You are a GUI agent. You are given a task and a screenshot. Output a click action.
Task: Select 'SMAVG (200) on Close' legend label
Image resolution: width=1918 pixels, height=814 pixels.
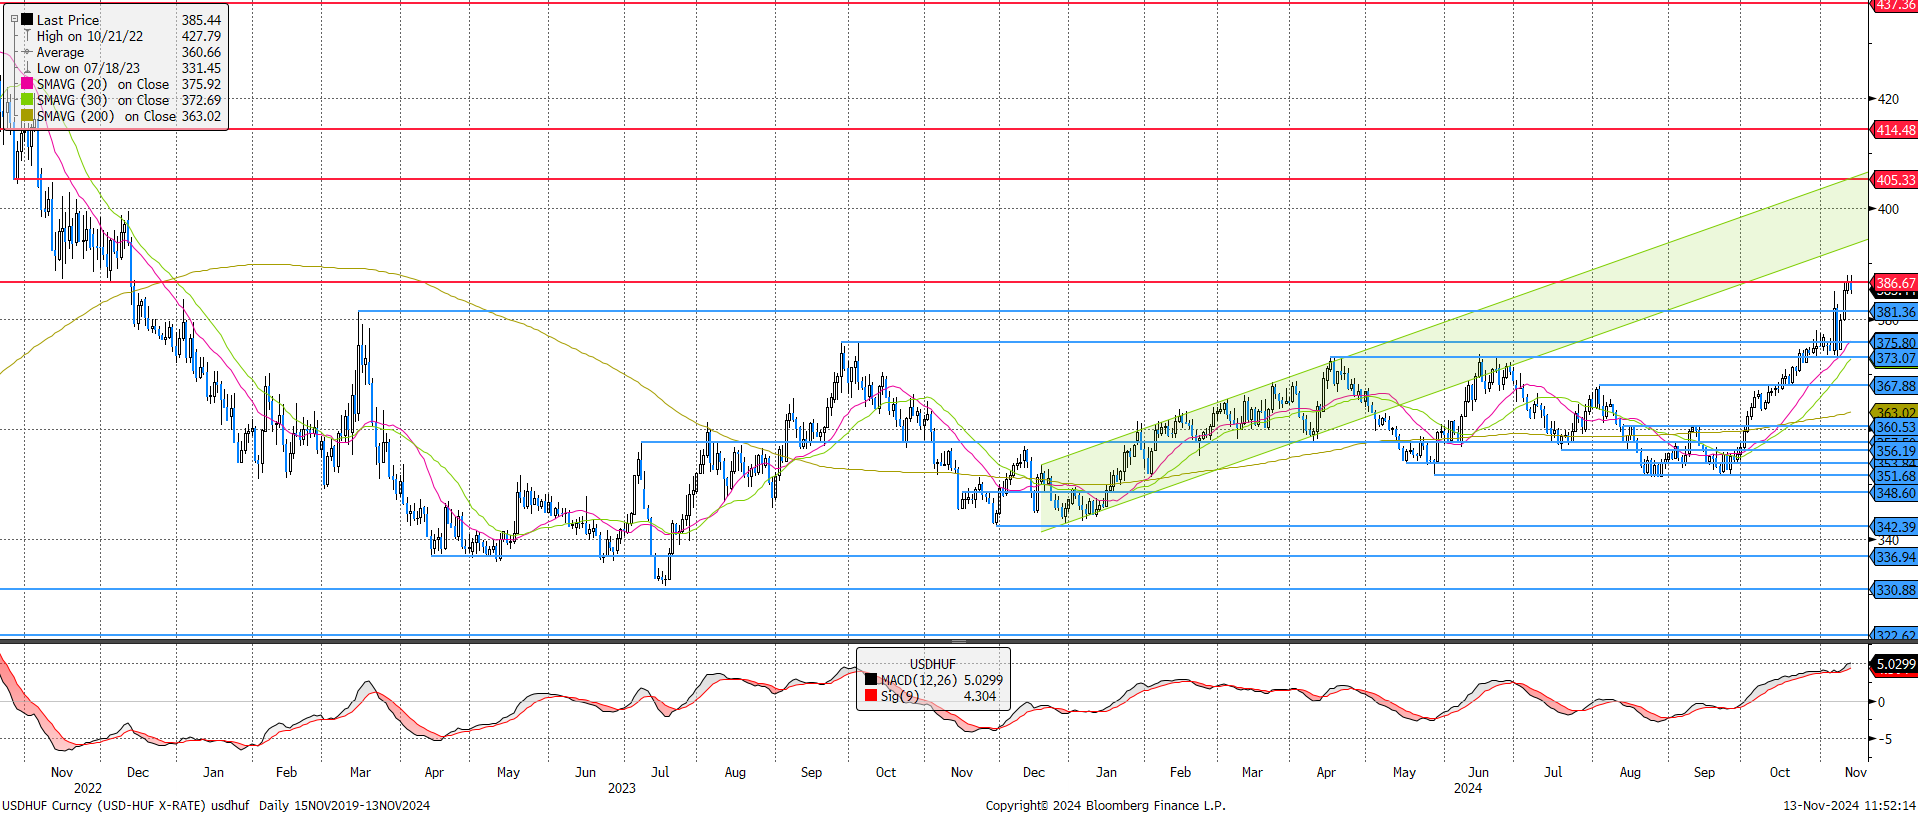[106, 116]
